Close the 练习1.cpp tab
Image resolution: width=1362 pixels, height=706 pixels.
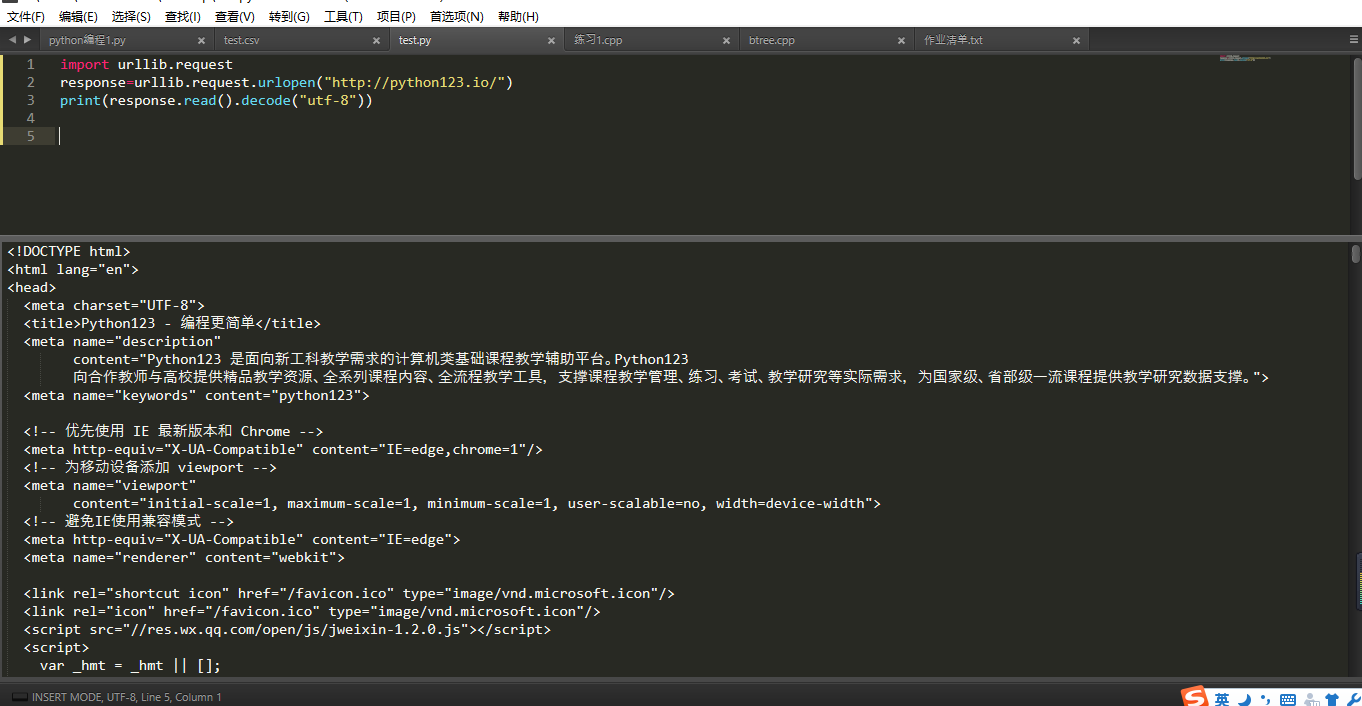(726, 41)
